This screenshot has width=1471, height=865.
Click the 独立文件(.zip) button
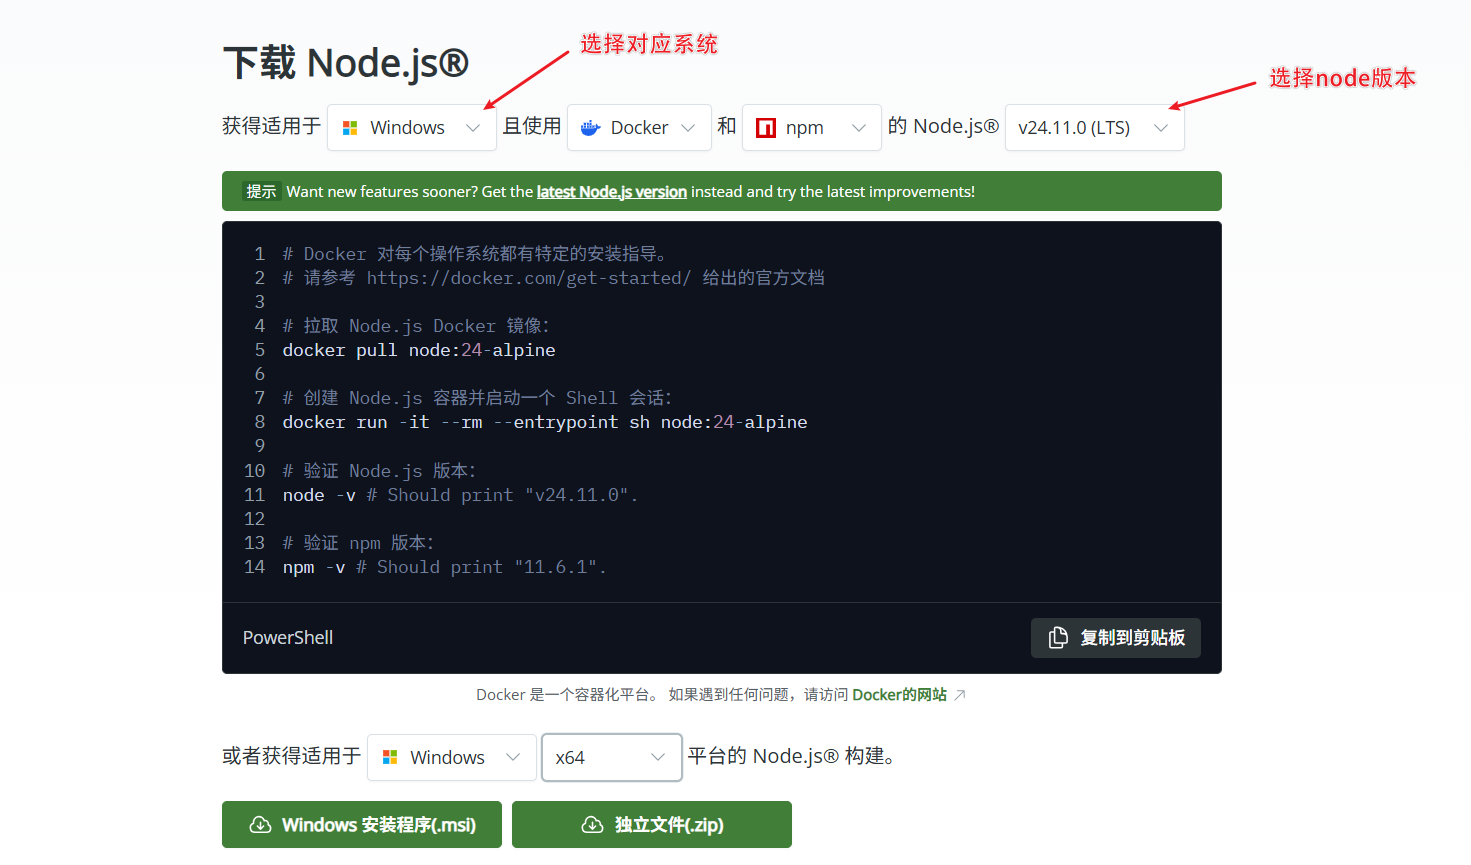[651, 824]
